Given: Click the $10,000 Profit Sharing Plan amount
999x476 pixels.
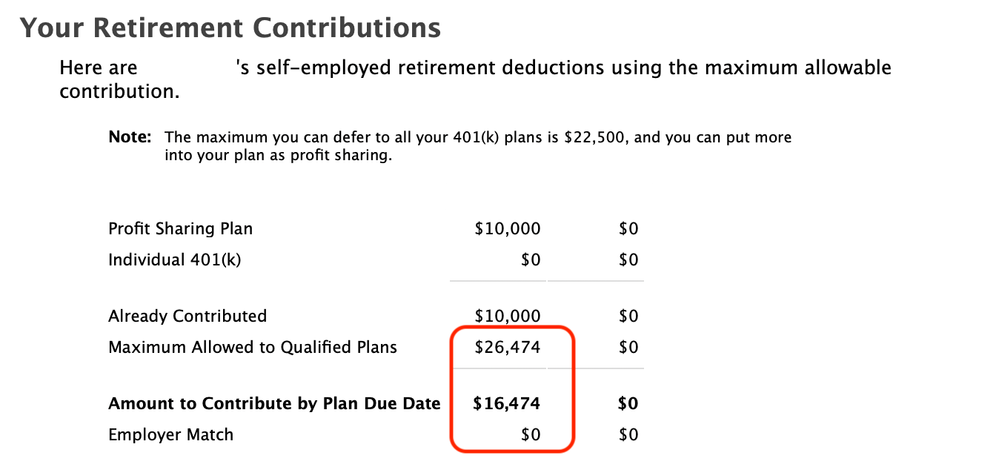Looking at the screenshot, I should pos(507,229).
